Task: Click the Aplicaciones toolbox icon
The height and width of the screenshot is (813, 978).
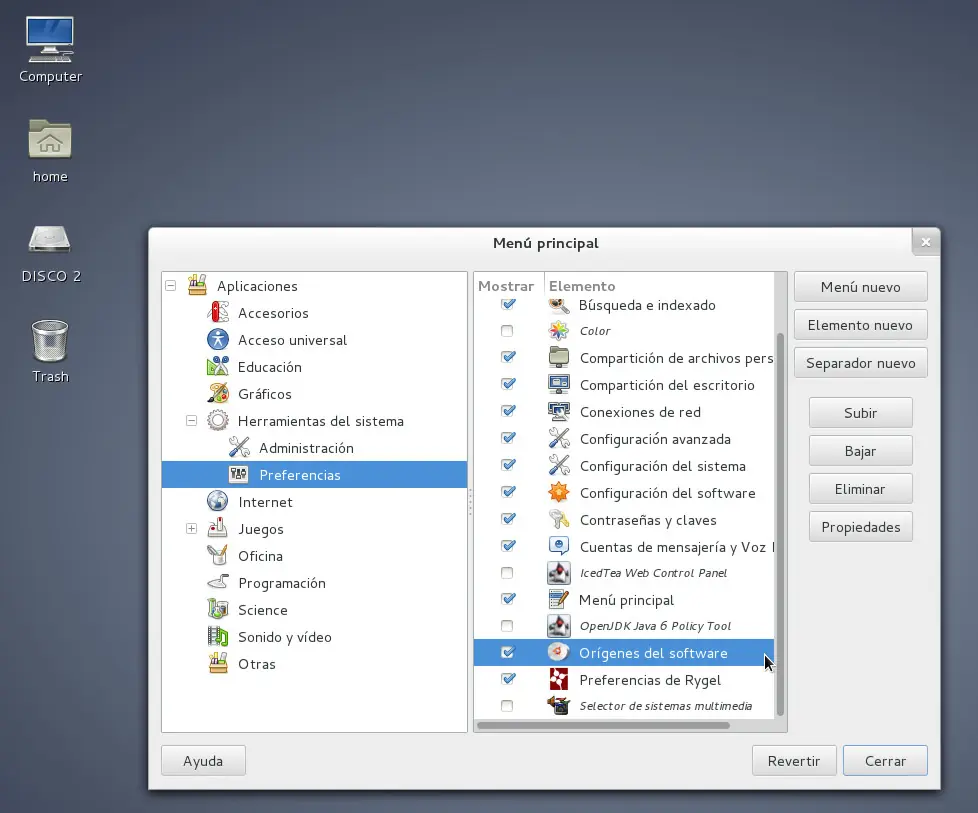Action: [x=197, y=285]
